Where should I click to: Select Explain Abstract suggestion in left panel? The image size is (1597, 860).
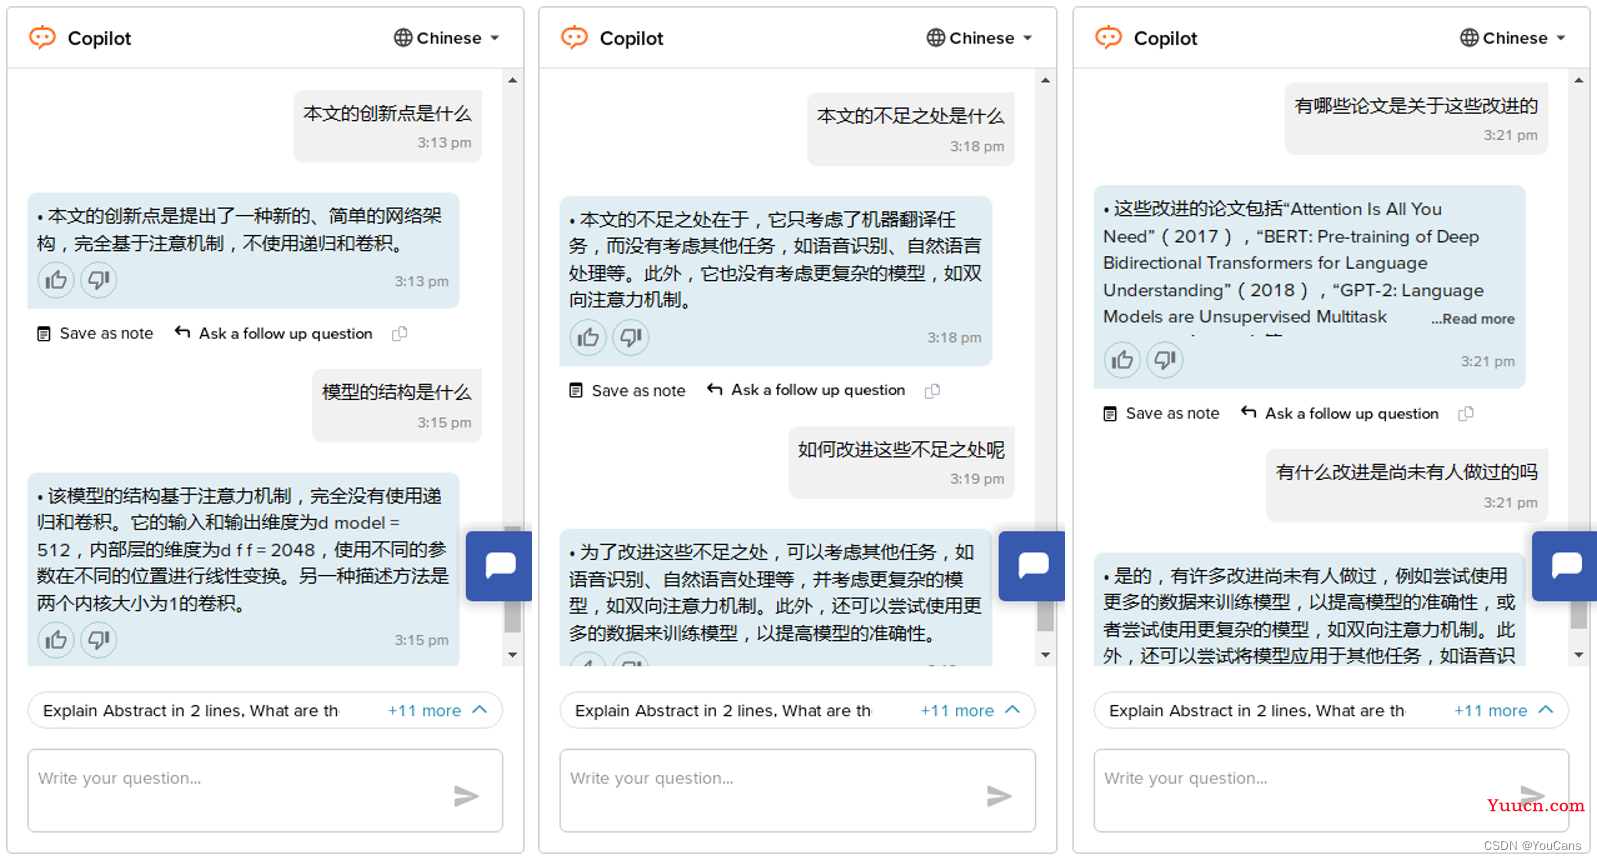190,711
